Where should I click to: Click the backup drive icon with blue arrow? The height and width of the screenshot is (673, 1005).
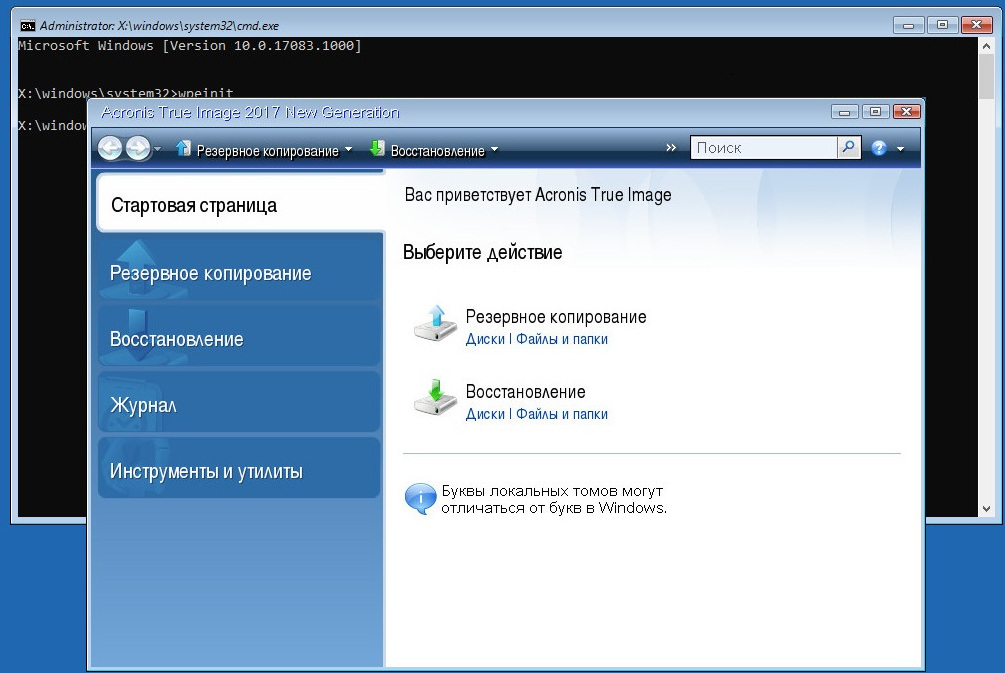(x=434, y=325)
